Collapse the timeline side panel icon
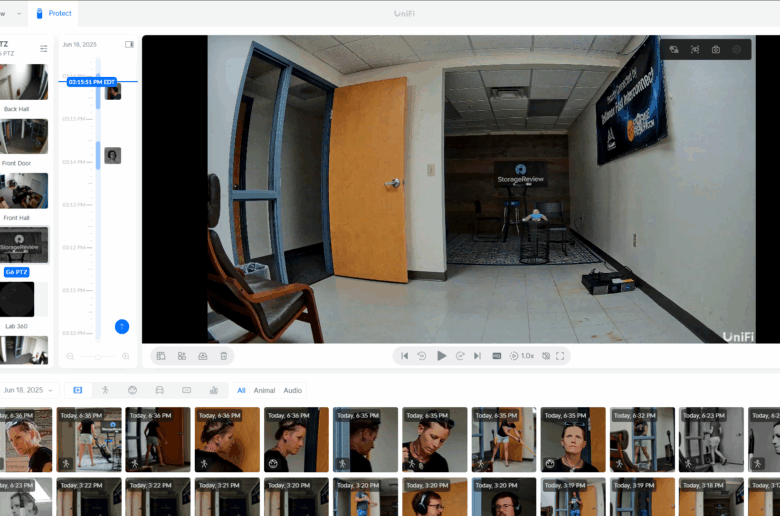 129,44
